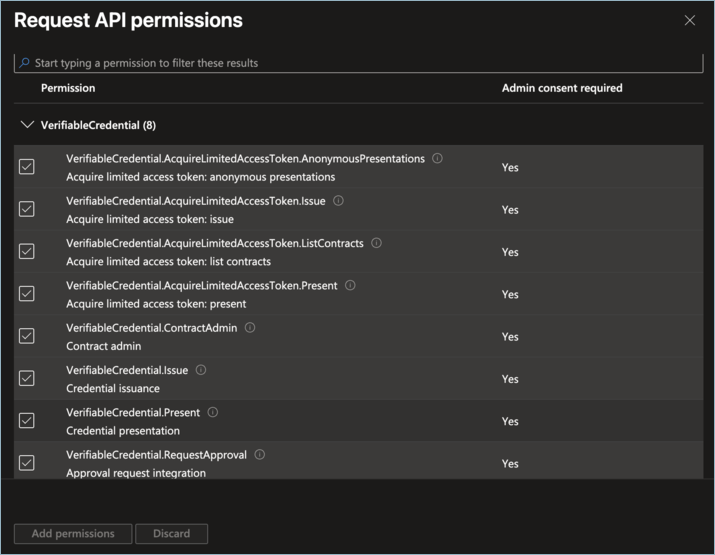Click the Permission column header
The image size is (715, 555).
68,88
